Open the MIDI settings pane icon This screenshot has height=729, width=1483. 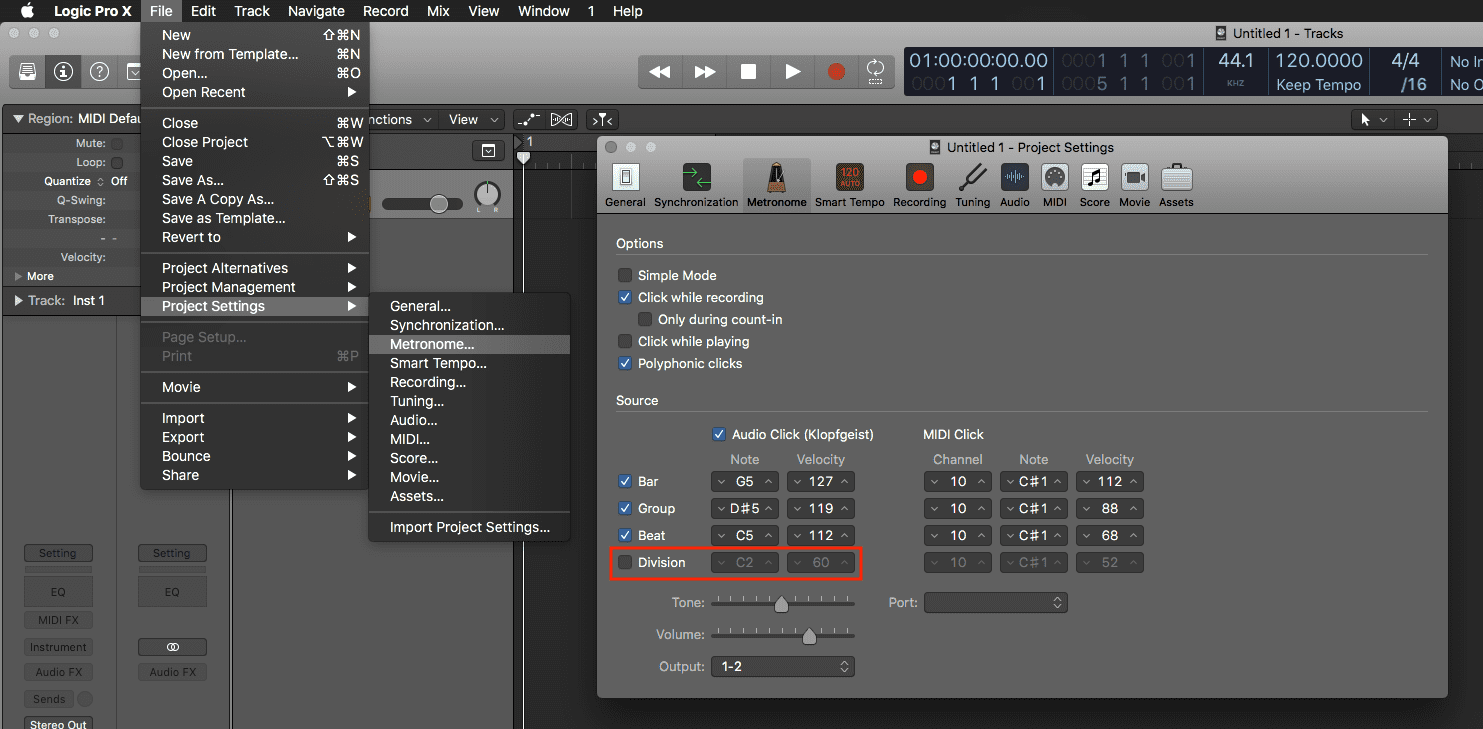(x=1055, y=185)
